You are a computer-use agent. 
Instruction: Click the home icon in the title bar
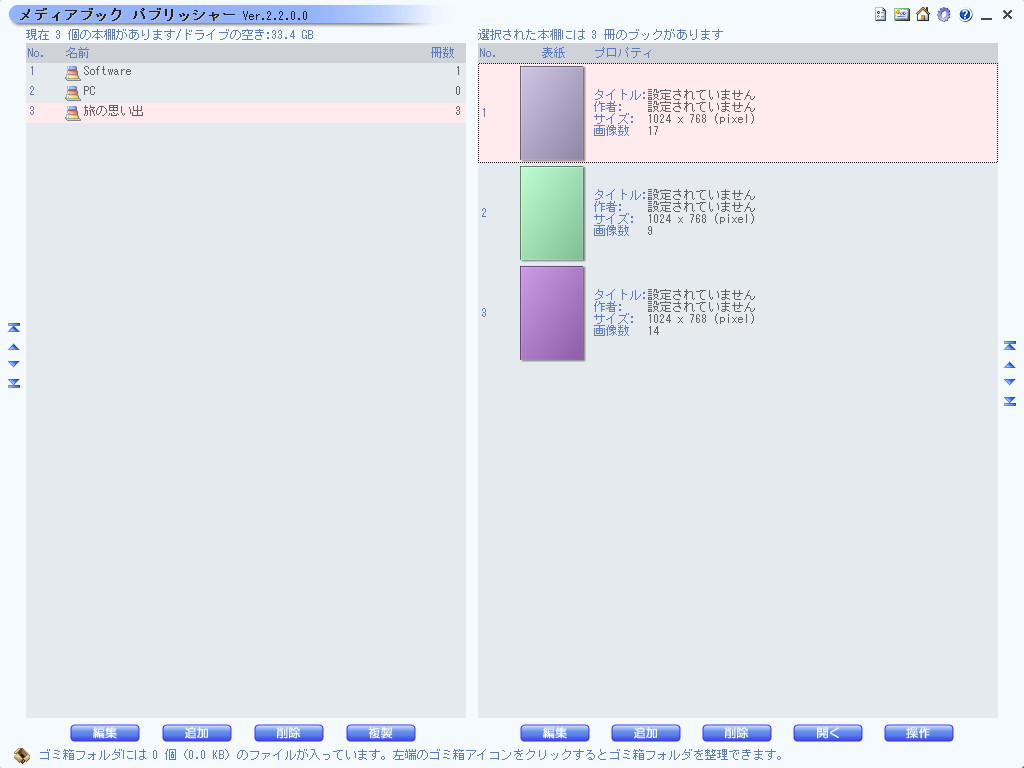tap(922, 14)
